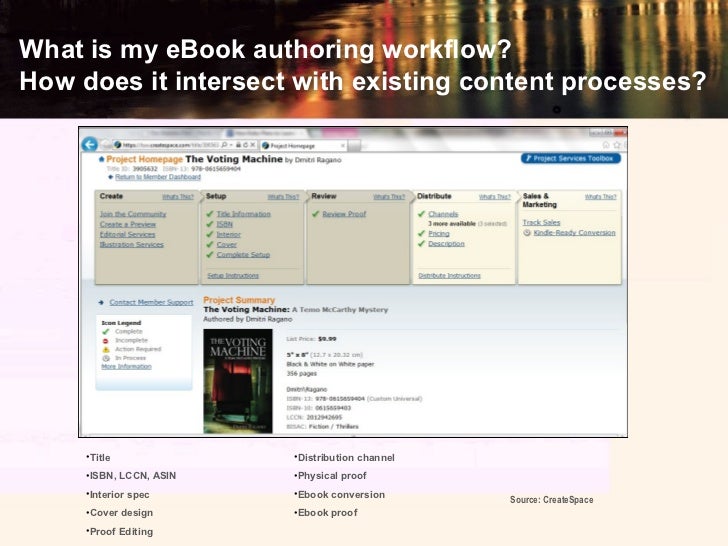Open What's This in Distribute panel

point(494,197)
